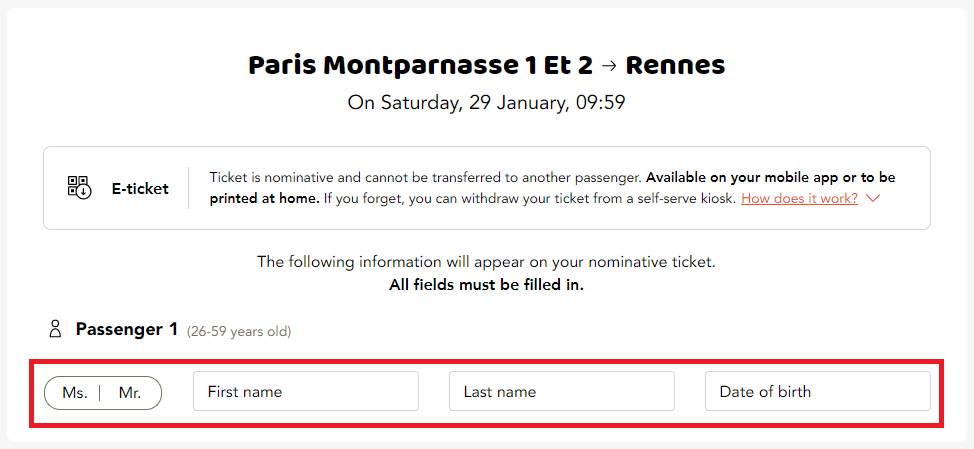974x449 pixels.
Task: Focus the Last name field
Action: [x=562, y=391]
